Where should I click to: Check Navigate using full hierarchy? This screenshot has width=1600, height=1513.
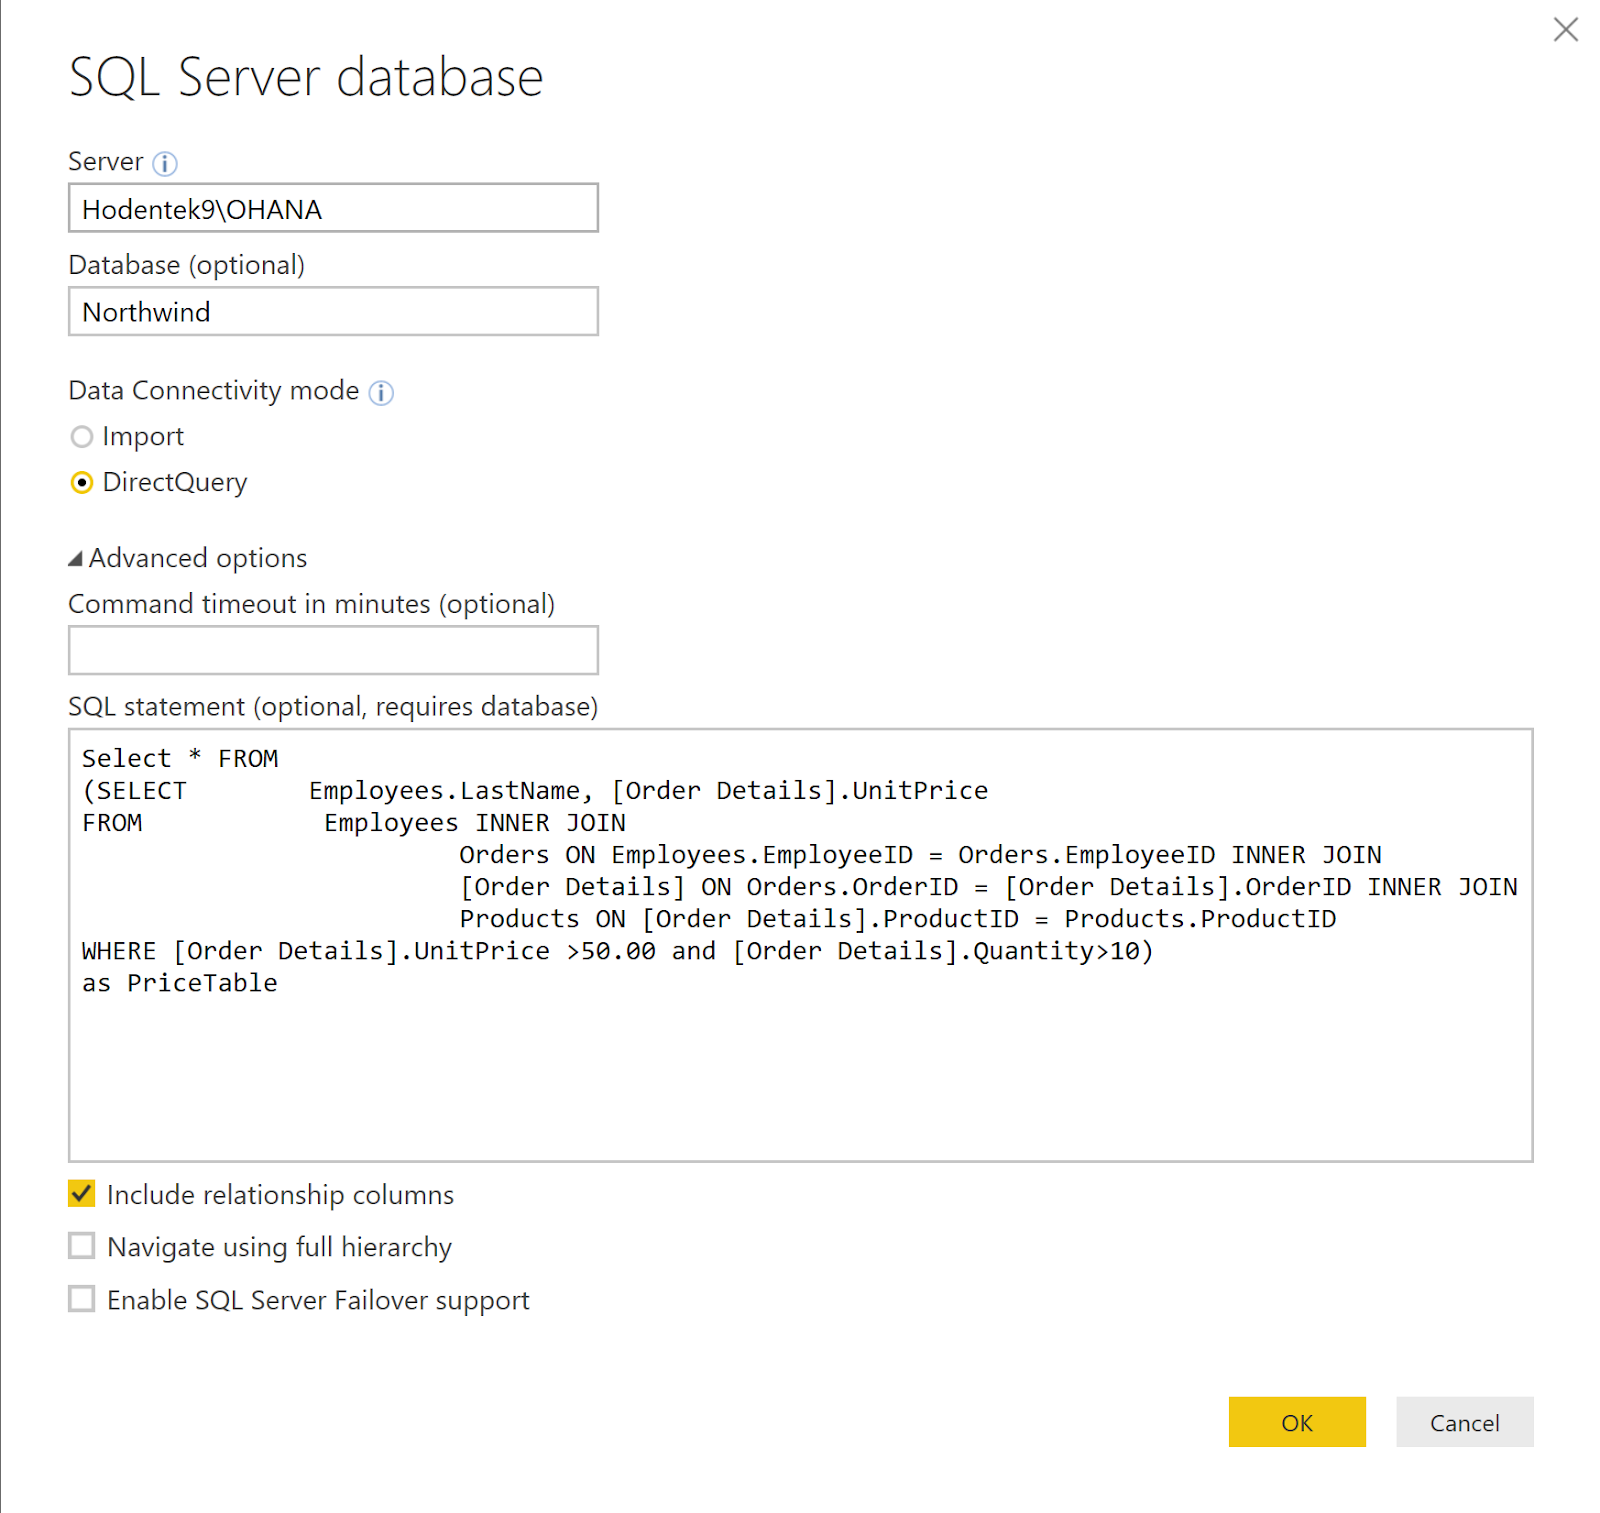click(81, 1245)
